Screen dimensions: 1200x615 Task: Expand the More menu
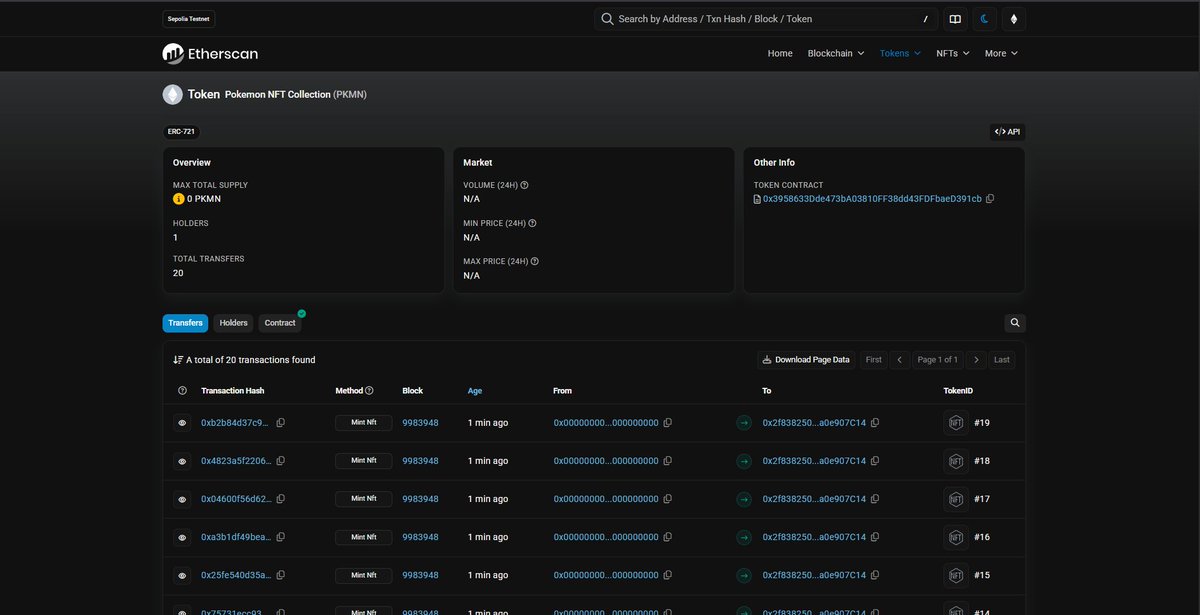click(x=1001, y=53)
